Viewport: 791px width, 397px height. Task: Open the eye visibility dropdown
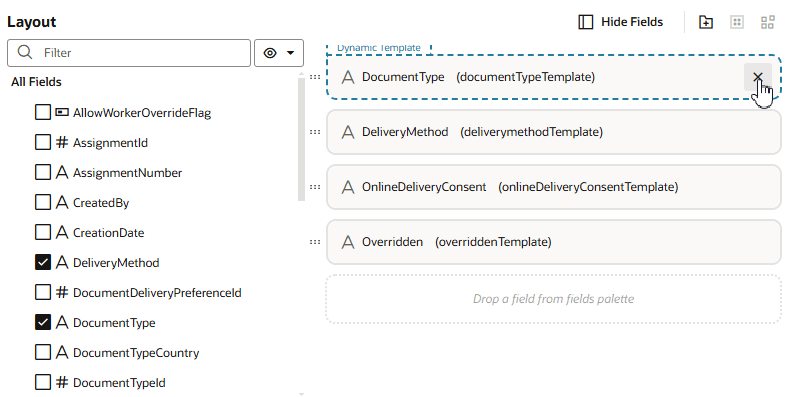pos(279,53)
